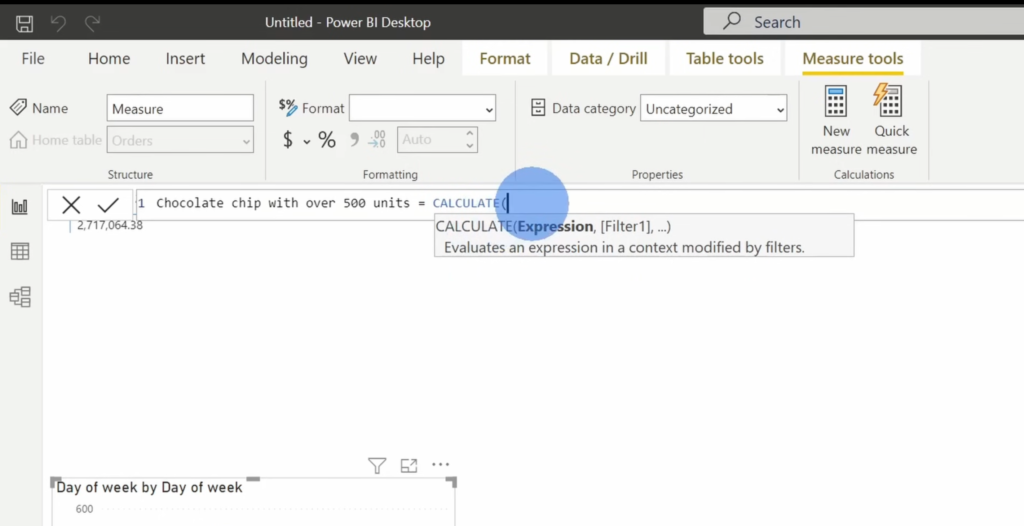This screenshot has width=1024, height=526.
Task: Click the search magnifier icon
Action: click(x=732, y=22)
